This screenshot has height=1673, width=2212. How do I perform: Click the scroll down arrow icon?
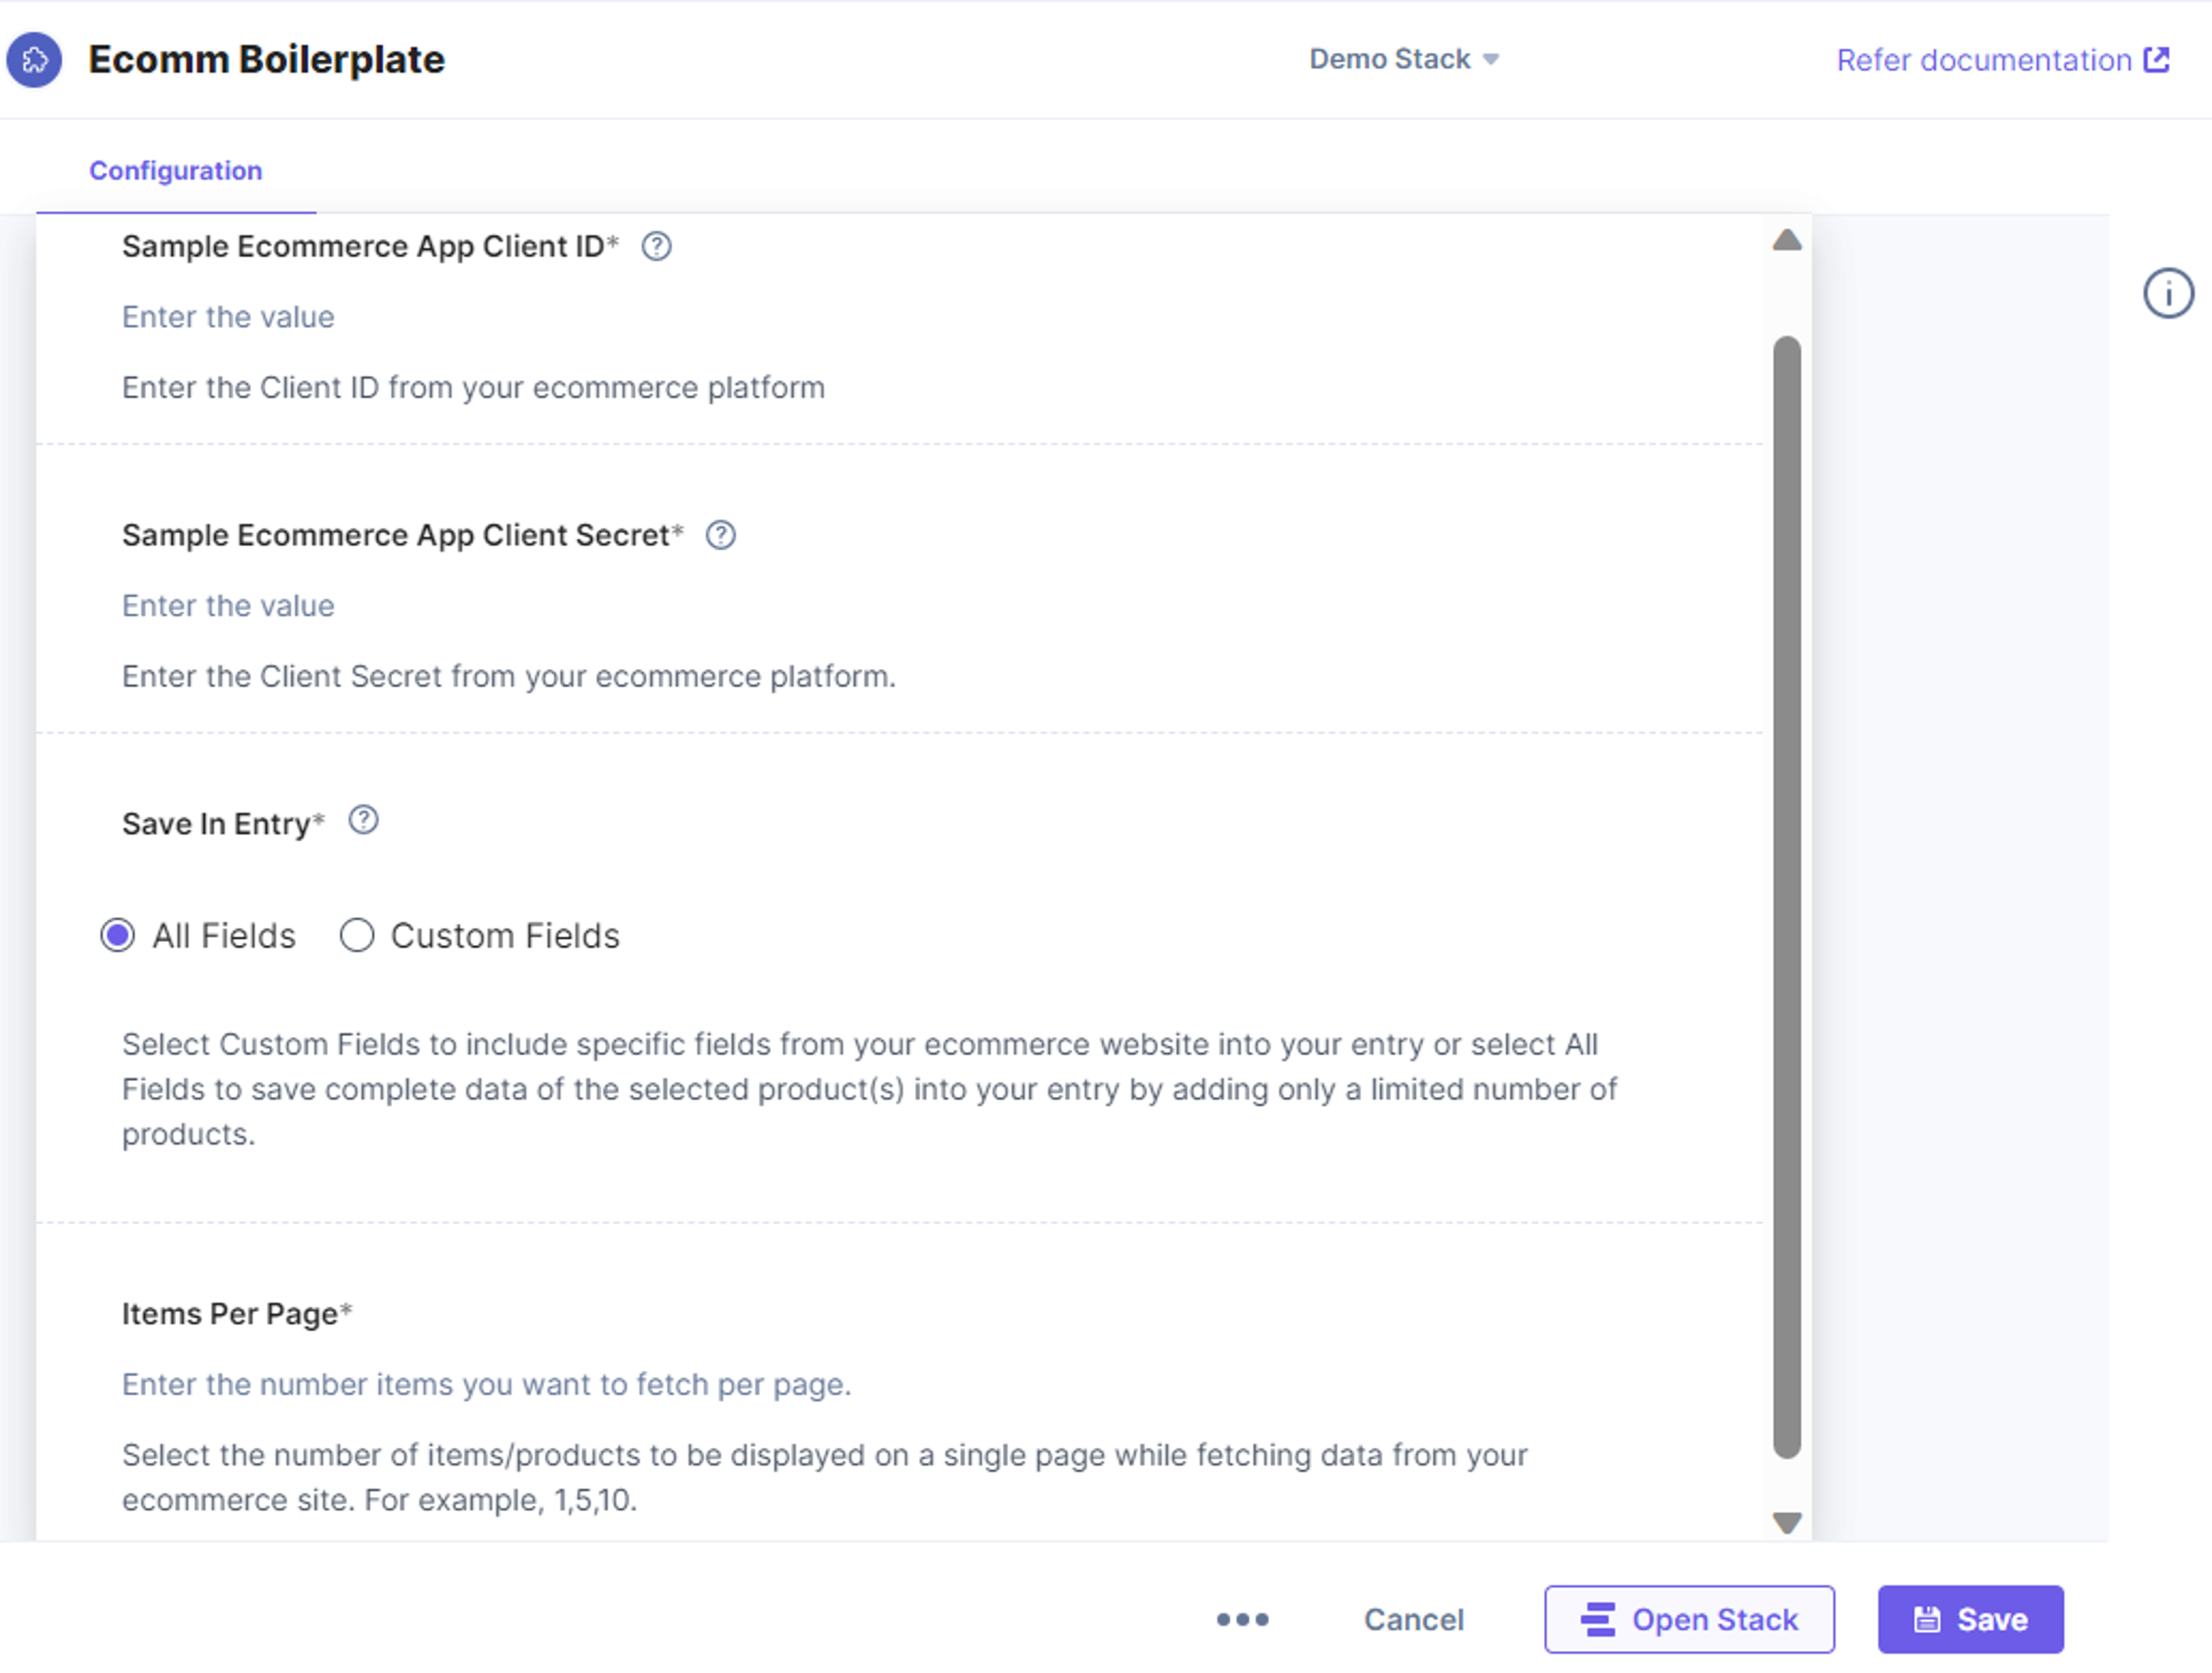tap(1786, 1522)
